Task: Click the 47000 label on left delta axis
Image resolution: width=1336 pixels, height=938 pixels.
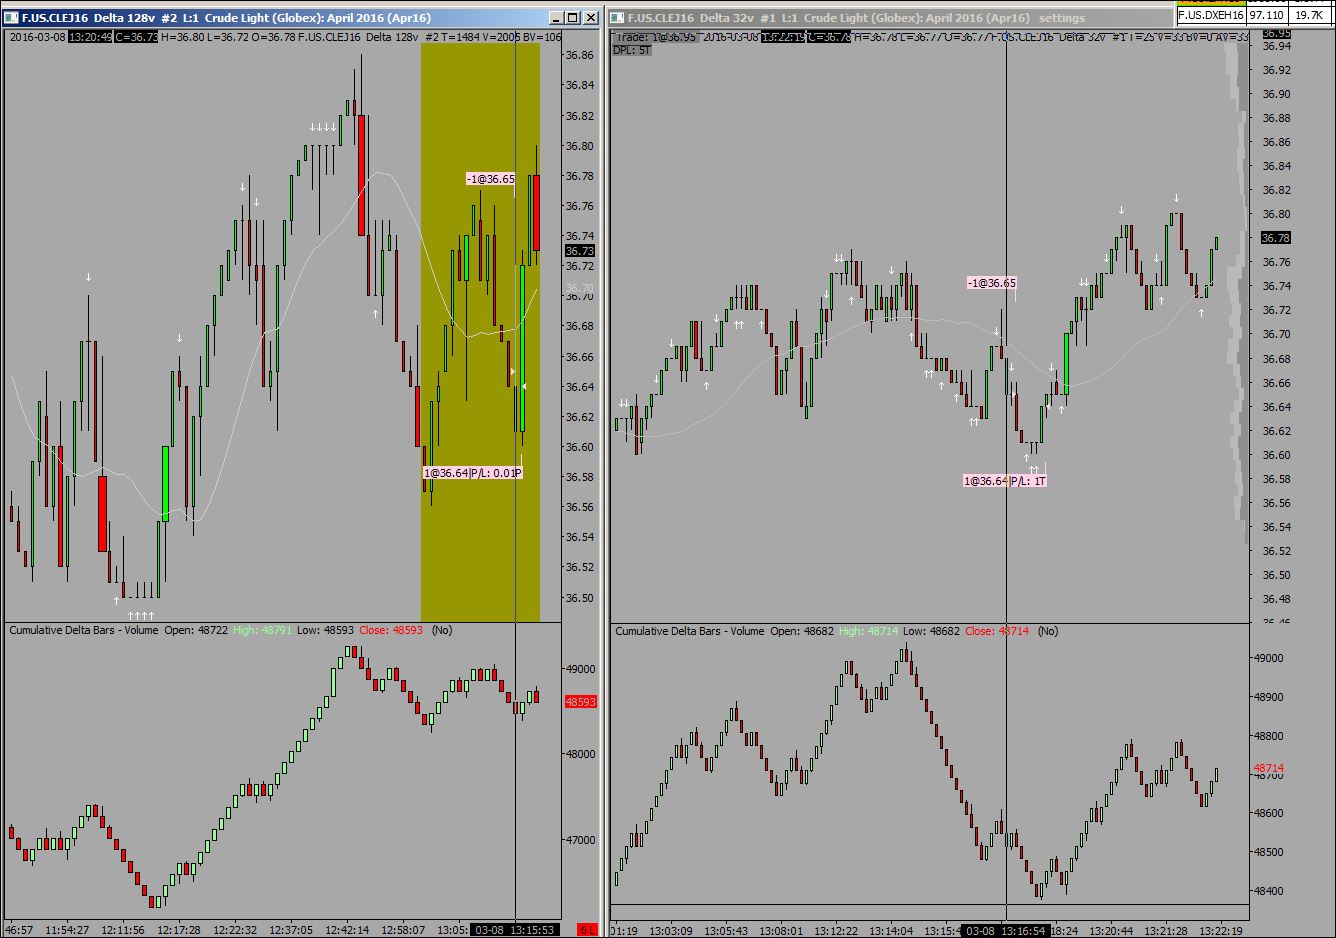Action: click(583, 841)
